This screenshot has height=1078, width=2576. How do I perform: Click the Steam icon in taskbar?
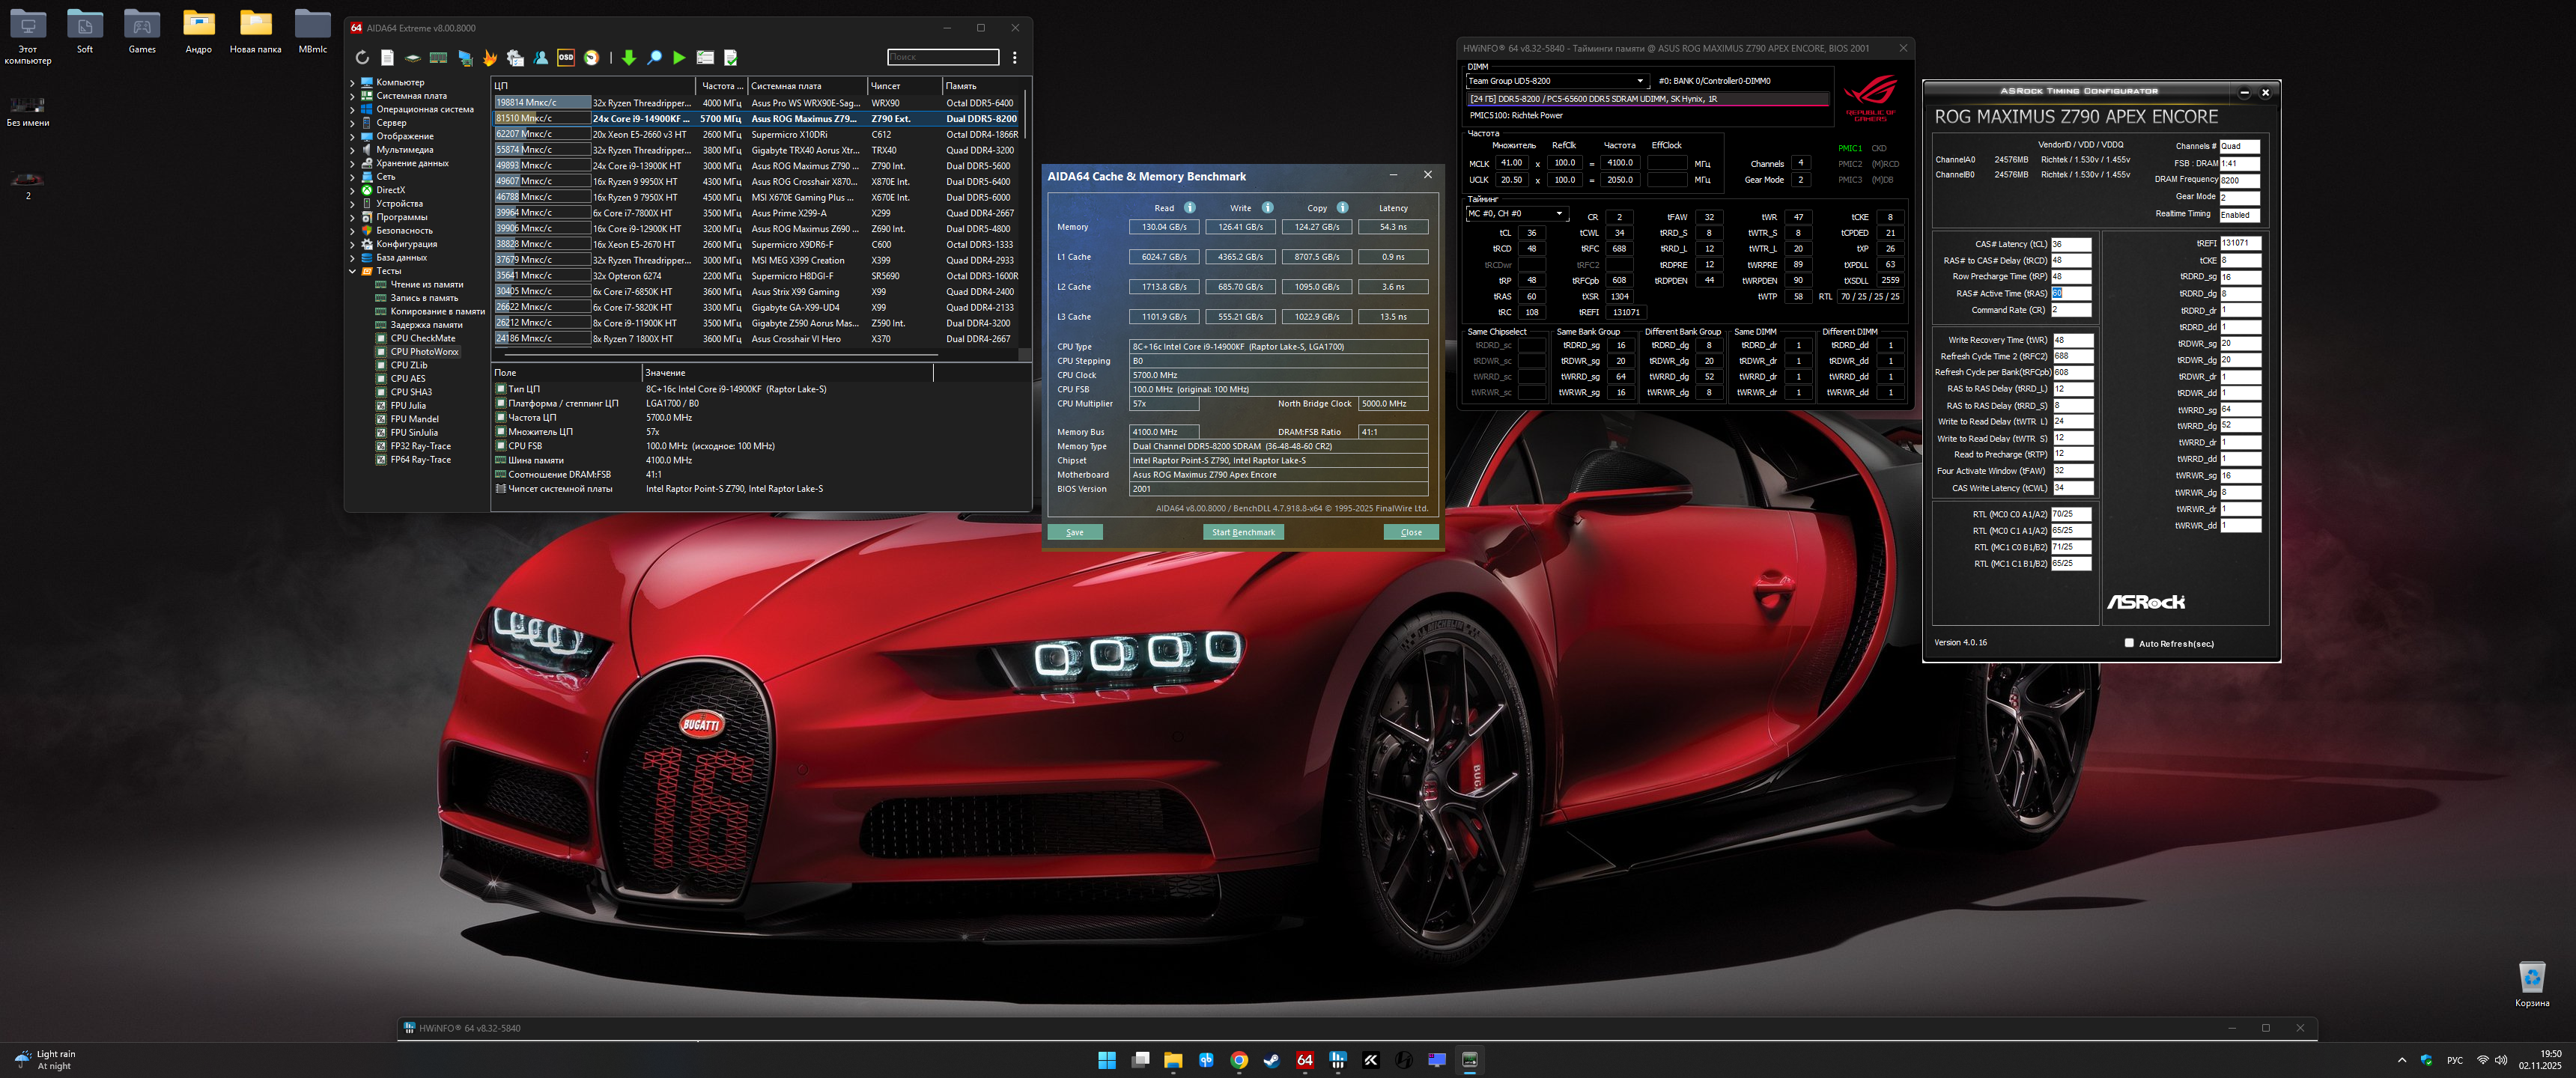(1271, 1060)
